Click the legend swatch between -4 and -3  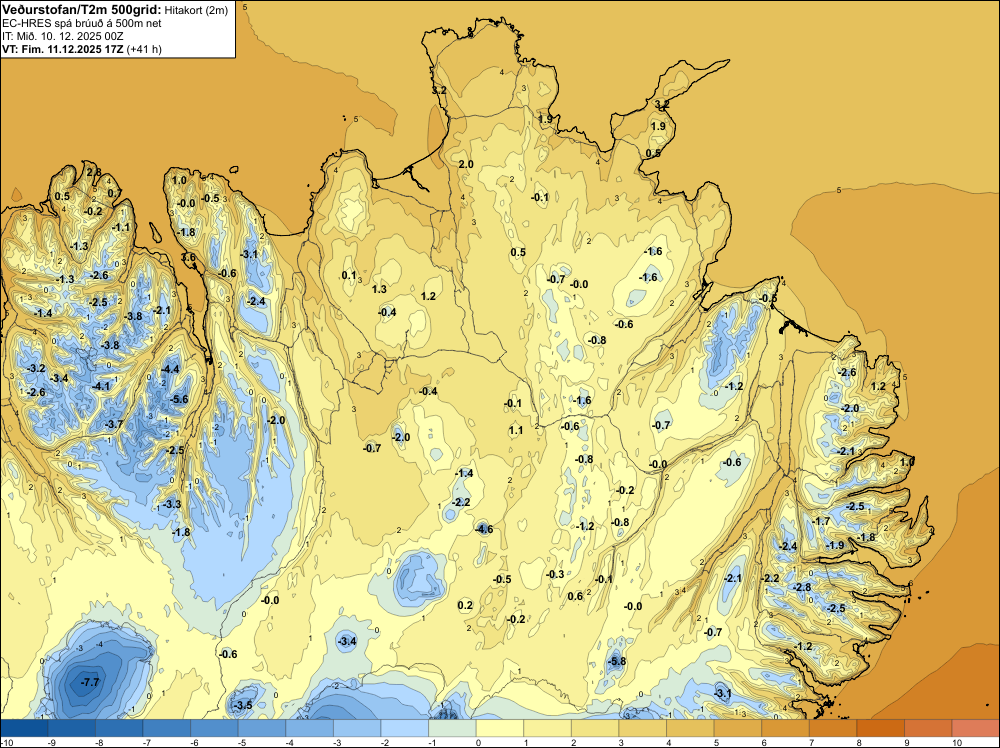point(309,728)
